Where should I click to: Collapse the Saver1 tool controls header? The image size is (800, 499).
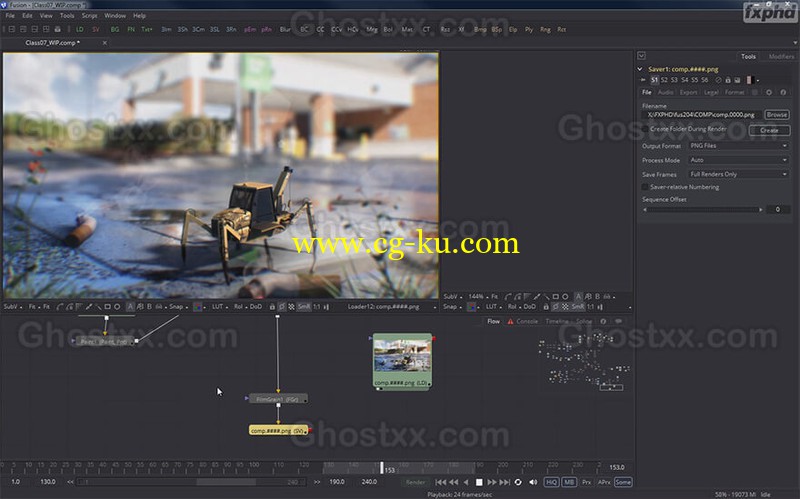[x=640, y=69]
